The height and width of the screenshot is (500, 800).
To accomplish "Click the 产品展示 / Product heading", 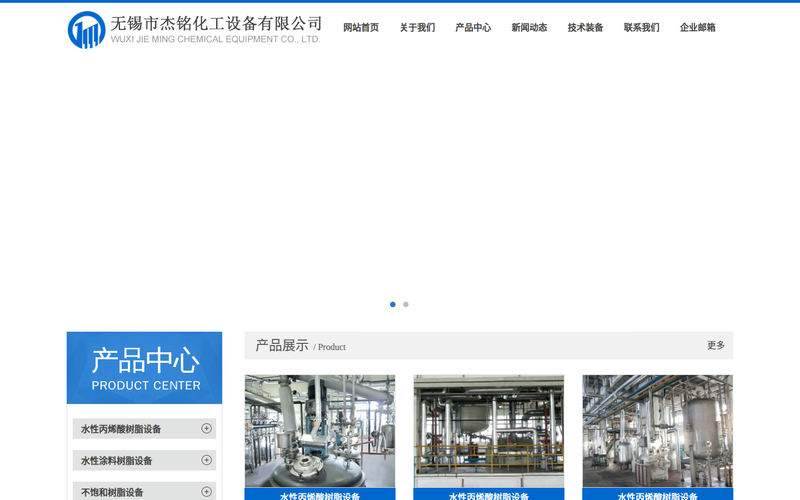I will pyautogui.click(x=301, y=346).
